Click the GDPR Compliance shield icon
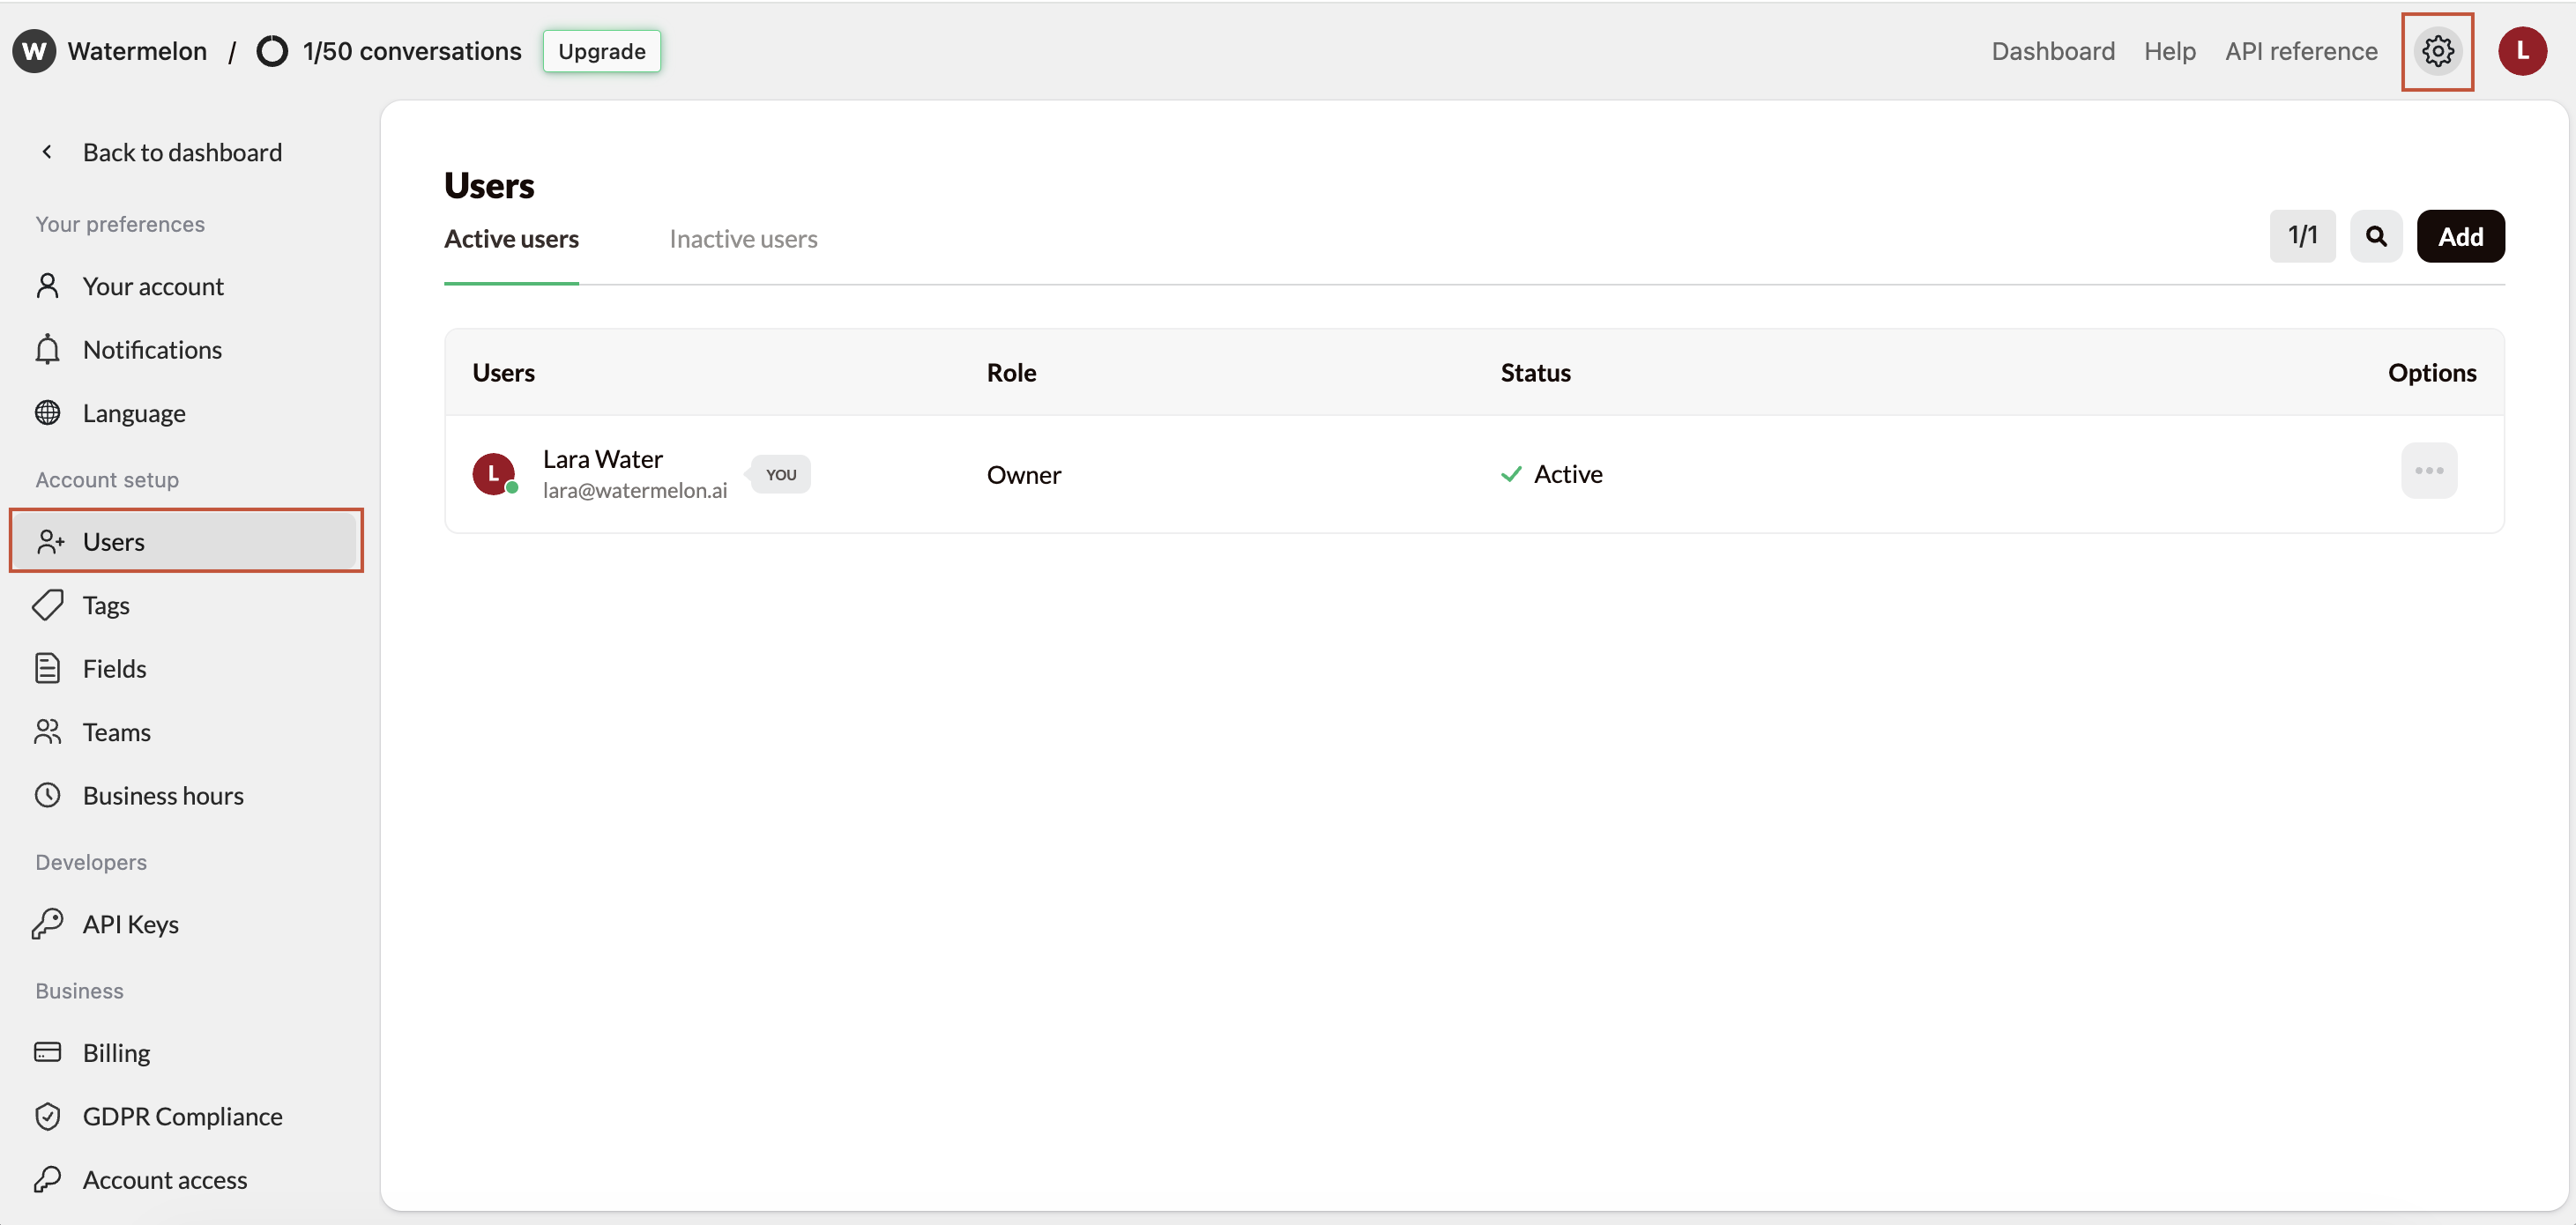 pos(49,1116)
